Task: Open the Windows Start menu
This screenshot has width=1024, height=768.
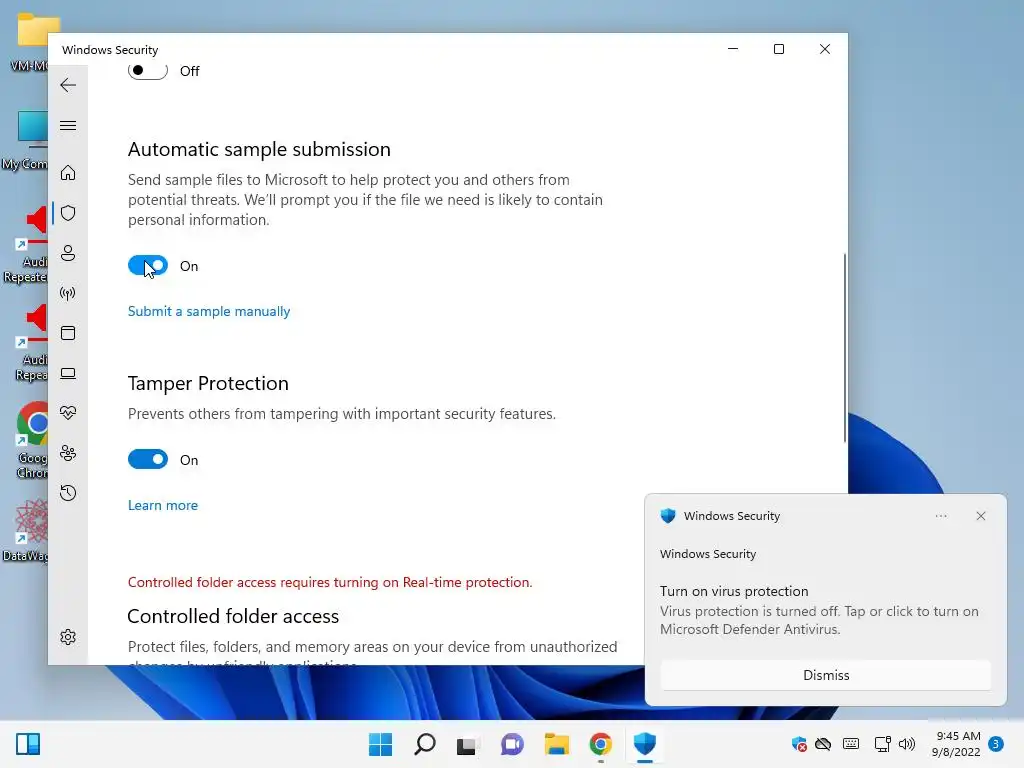Action: (x=381, y=744)
